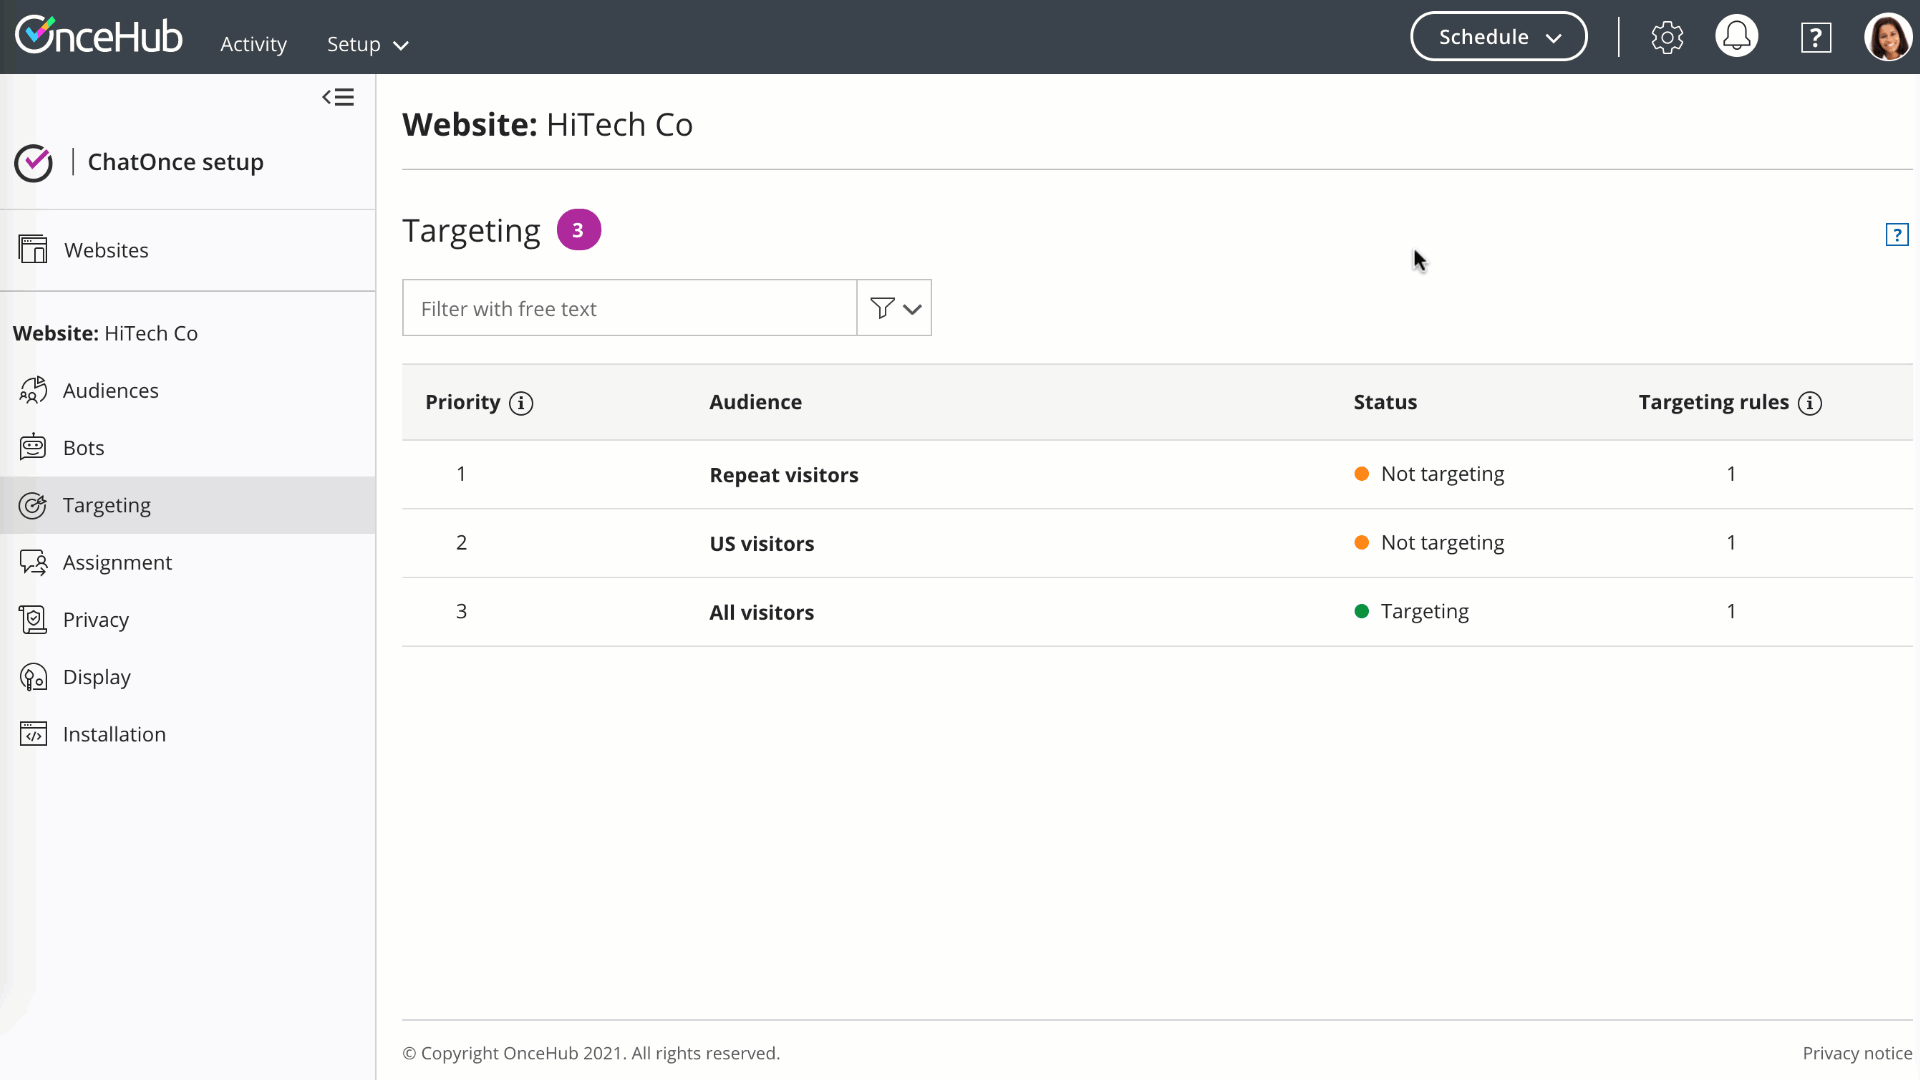Open notifications bell icon
This screenshot has height=1080, width=1920.
pyautogui.click(x=1737, y=37)
